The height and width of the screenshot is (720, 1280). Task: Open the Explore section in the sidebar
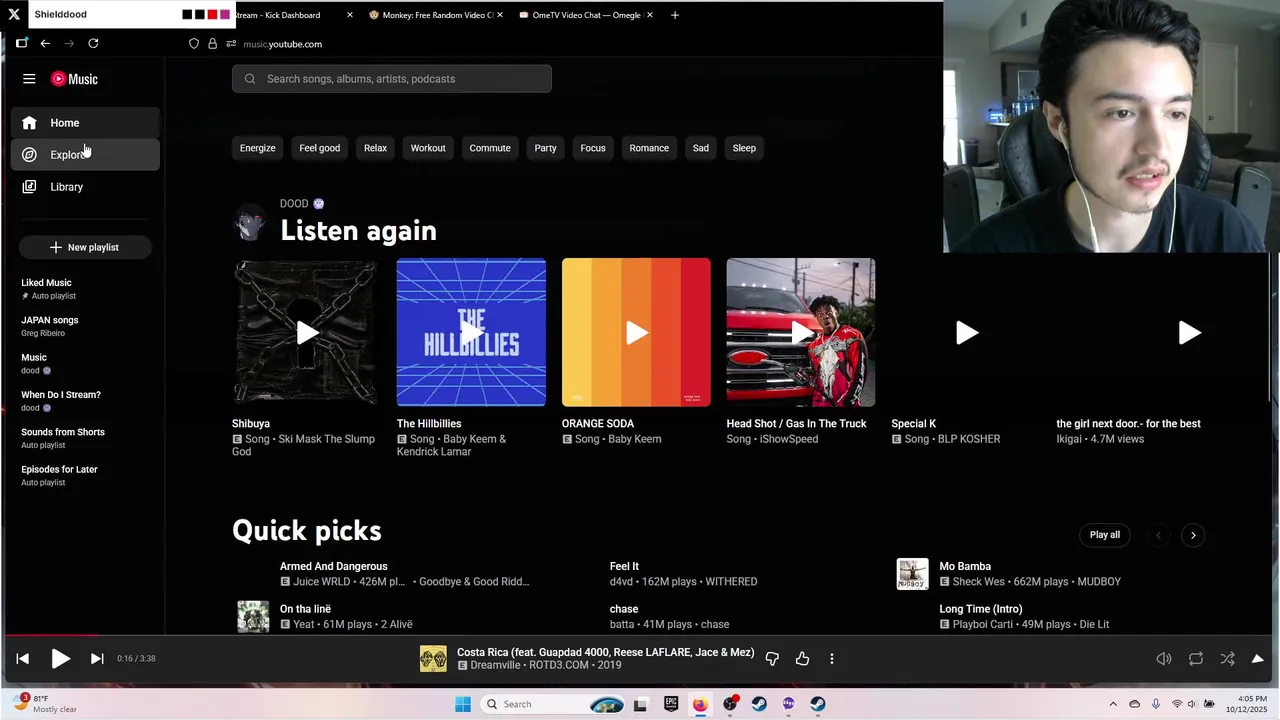click(86, 155)
